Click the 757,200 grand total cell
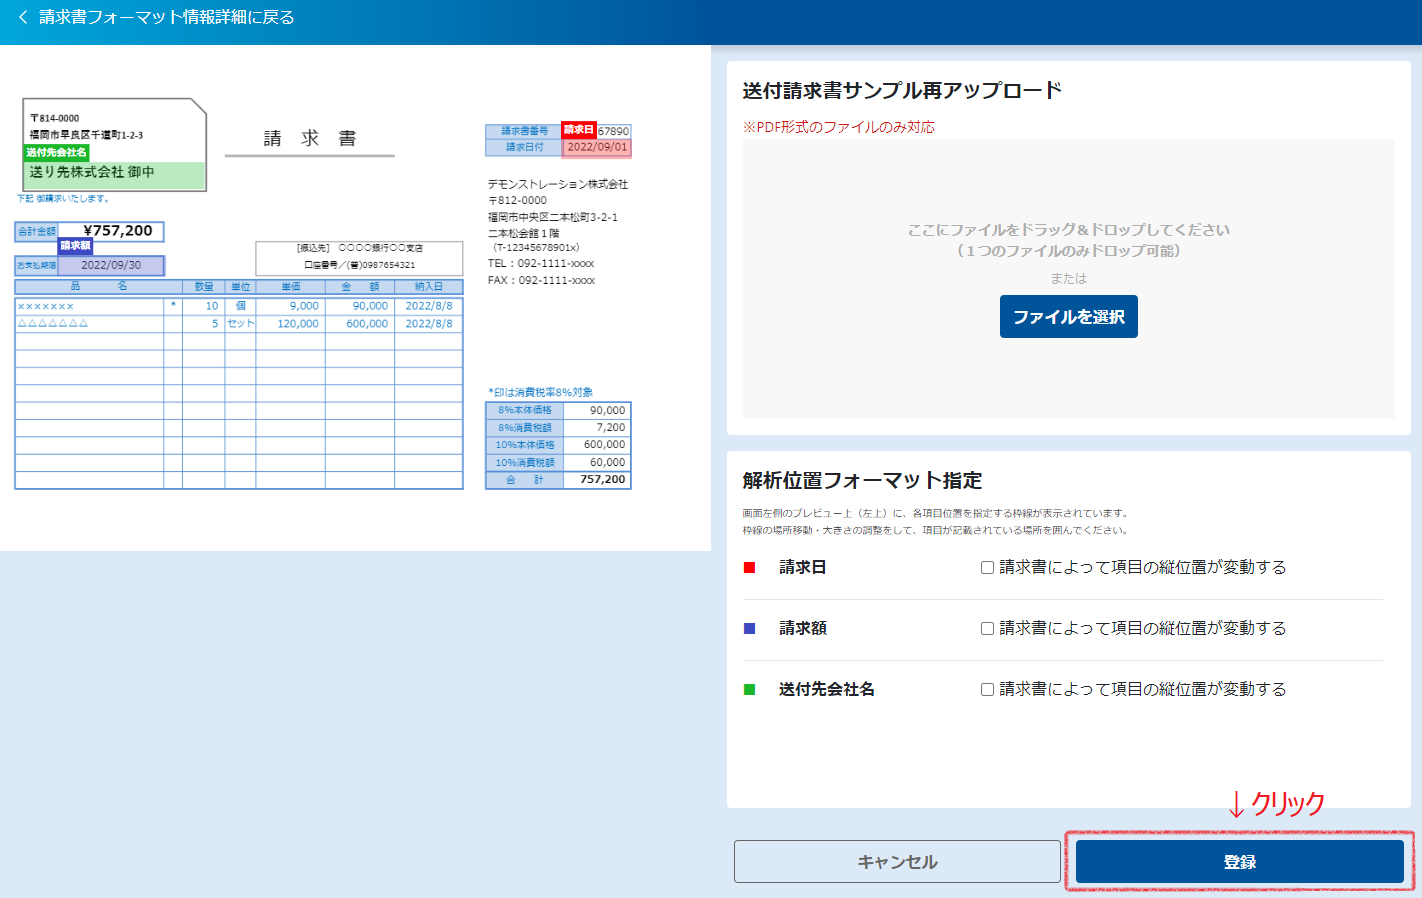Screen dimensions: 1422x898 [603, 479]
